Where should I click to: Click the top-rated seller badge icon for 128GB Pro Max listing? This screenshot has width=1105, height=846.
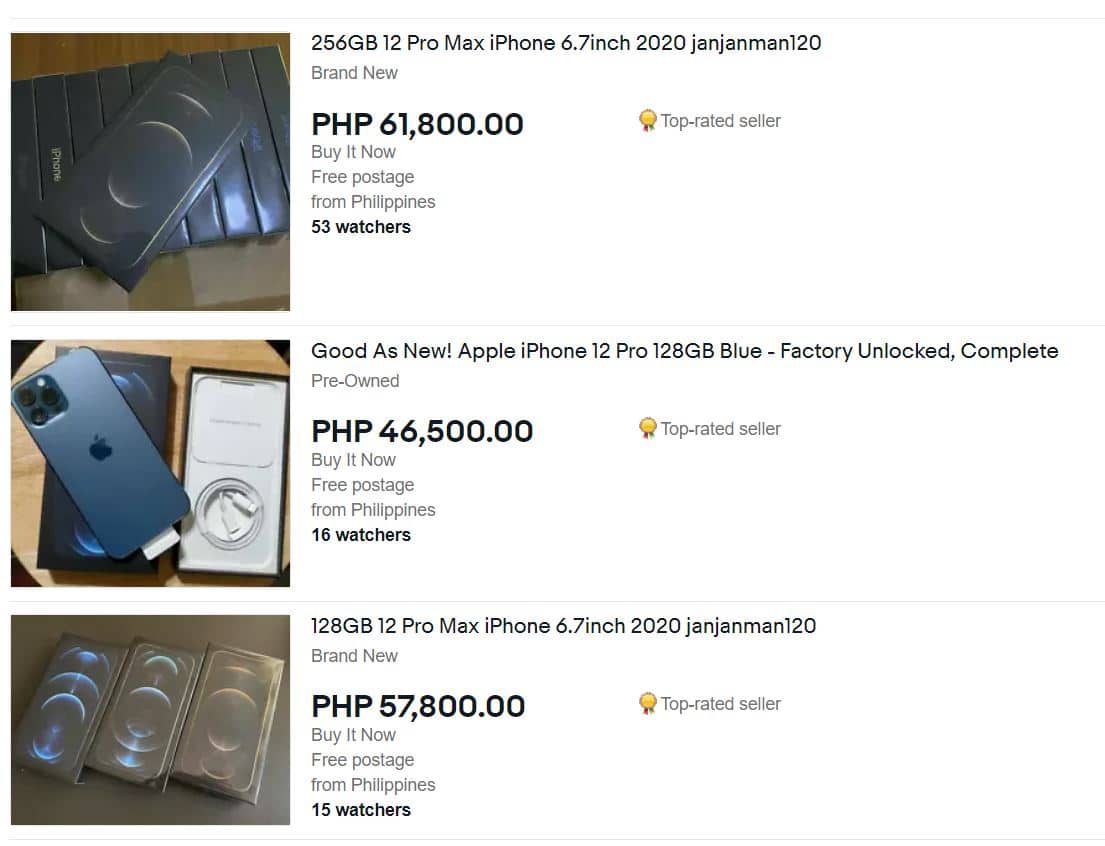647,704
